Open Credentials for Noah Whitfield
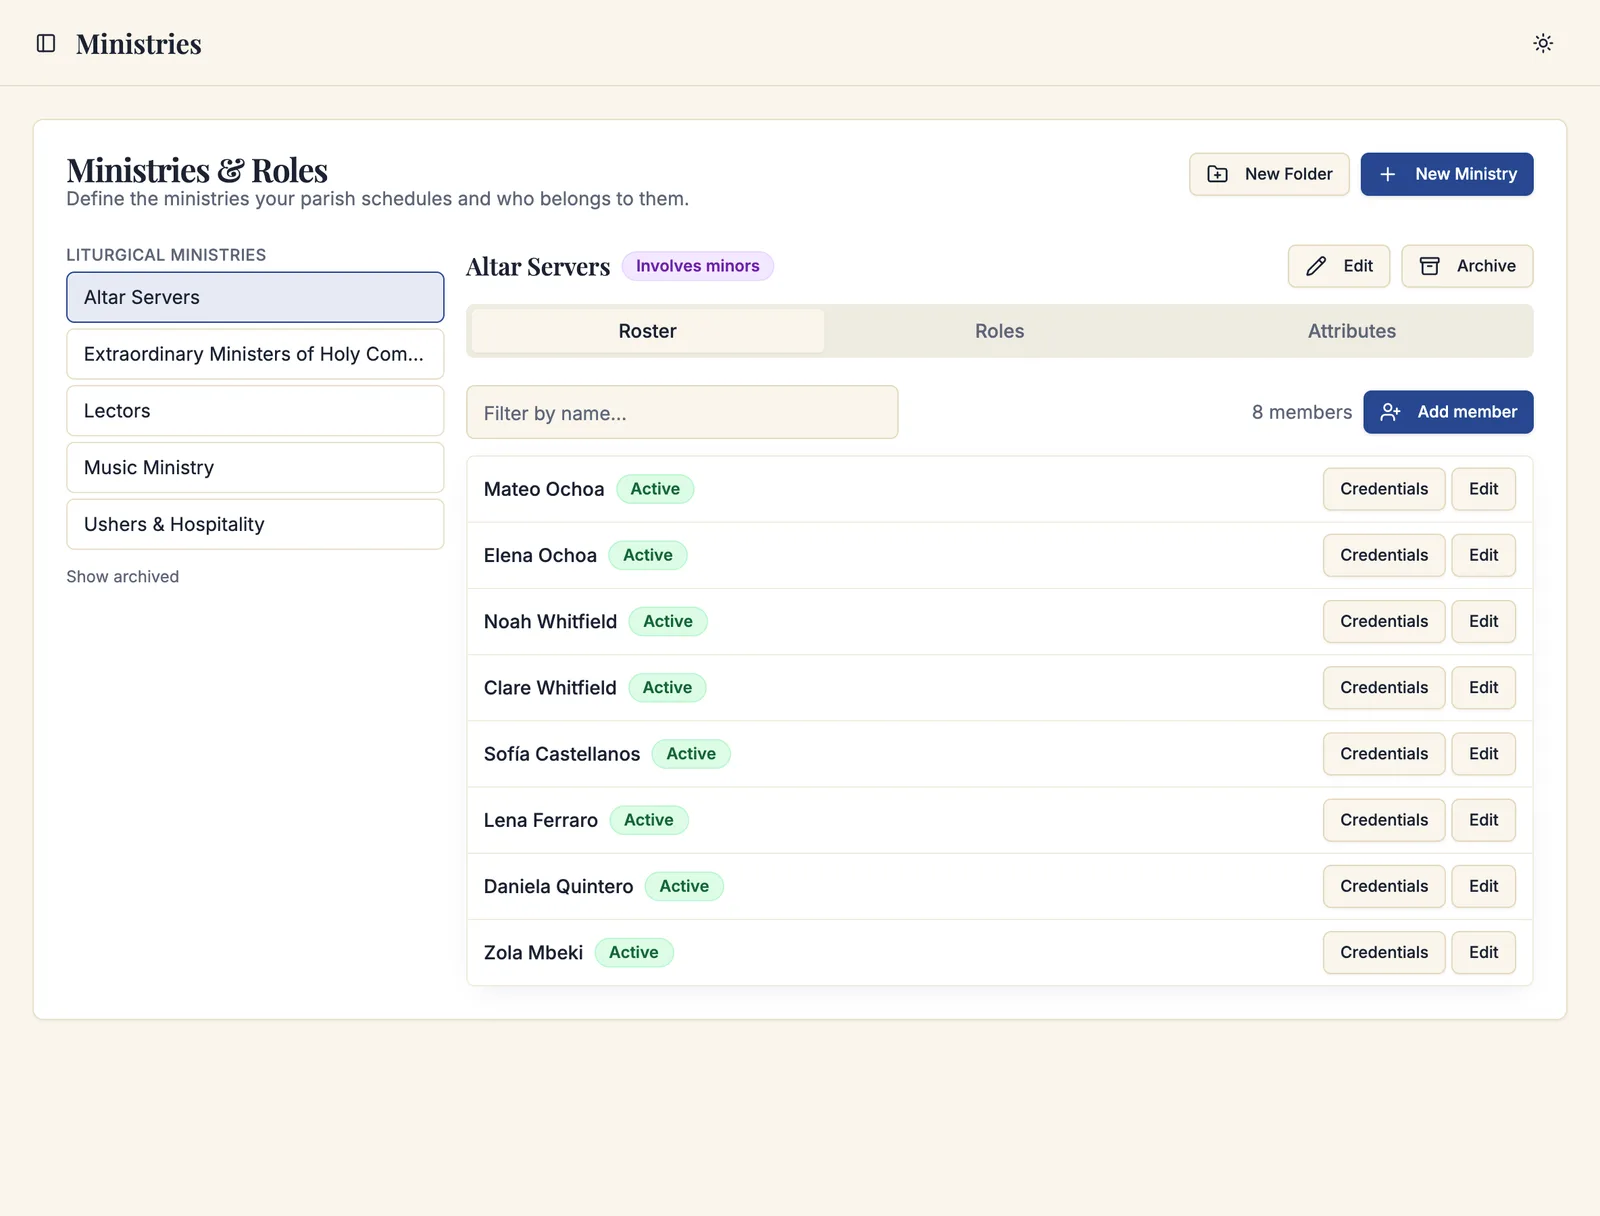 click(x=1384, y=621)
